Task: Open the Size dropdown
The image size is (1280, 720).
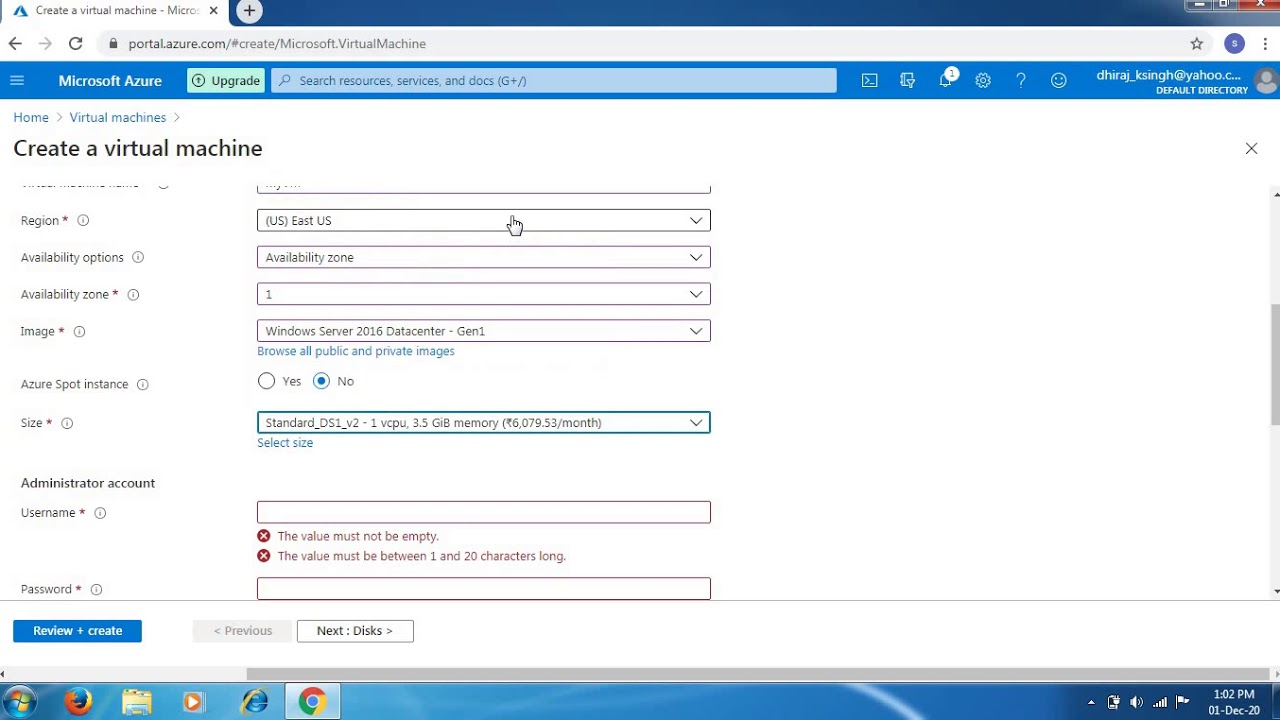Action: (x=484, y=423)
